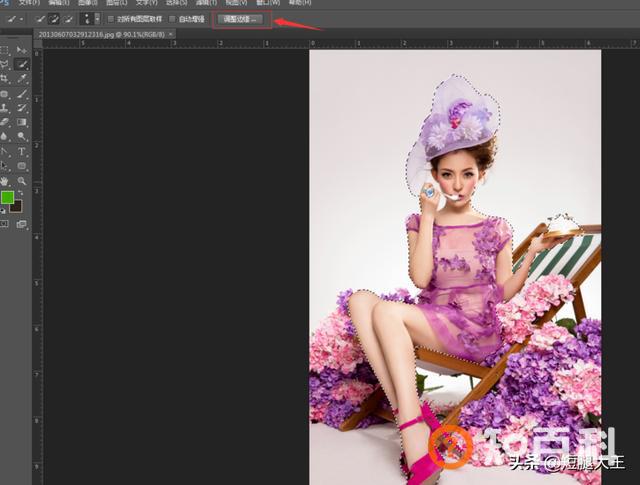This screenshot has width=640, height=485.
Task: Open the 窗口(W) menu
Action: tap(268, 2)
